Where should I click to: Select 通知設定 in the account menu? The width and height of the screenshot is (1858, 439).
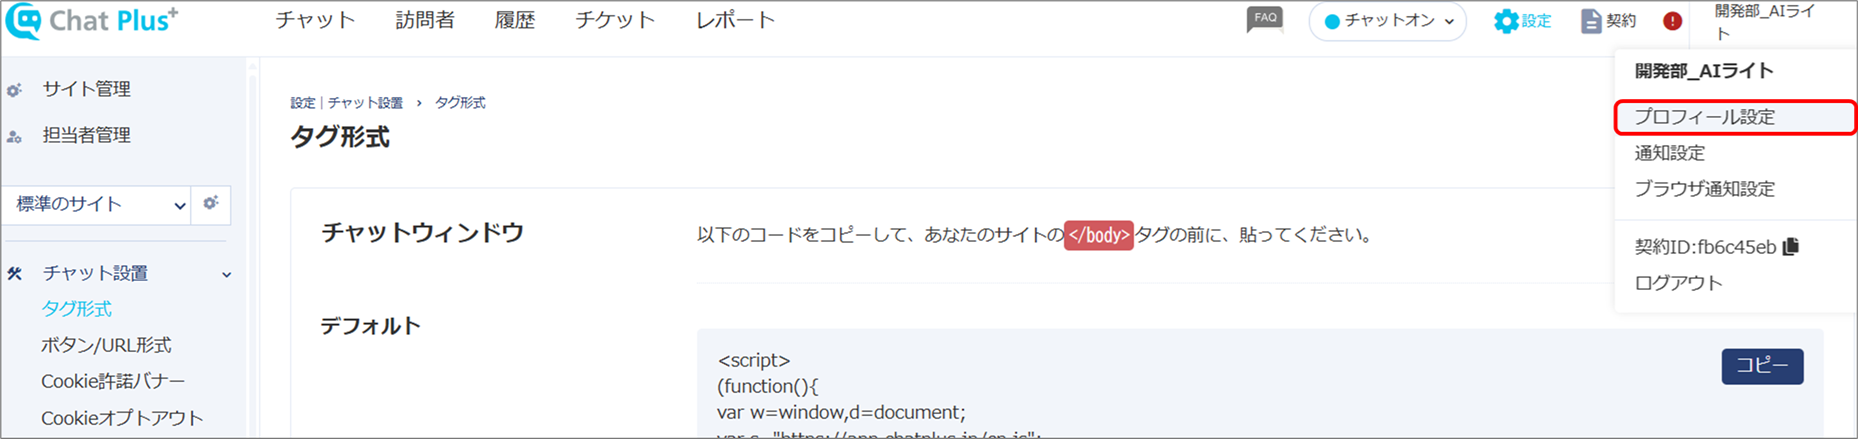click(1669, 153)
